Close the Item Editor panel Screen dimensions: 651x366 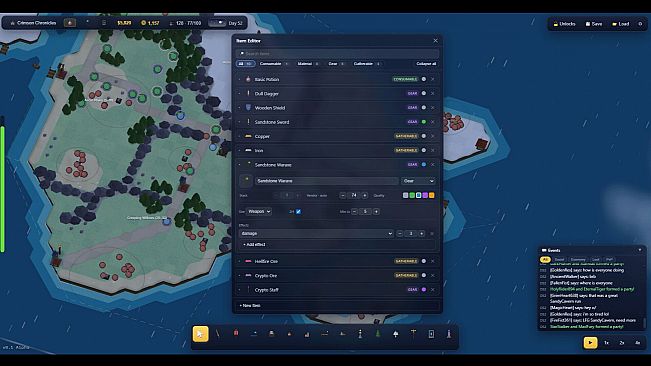pyautogui.click(x=435, y=41)
